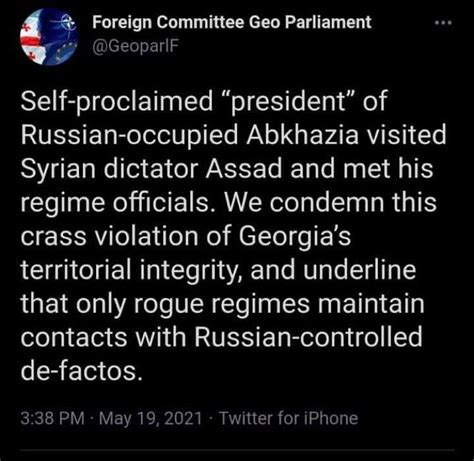Click the opening word Self-proclaimed
This screenshot has width=474, height=461.
117,101
